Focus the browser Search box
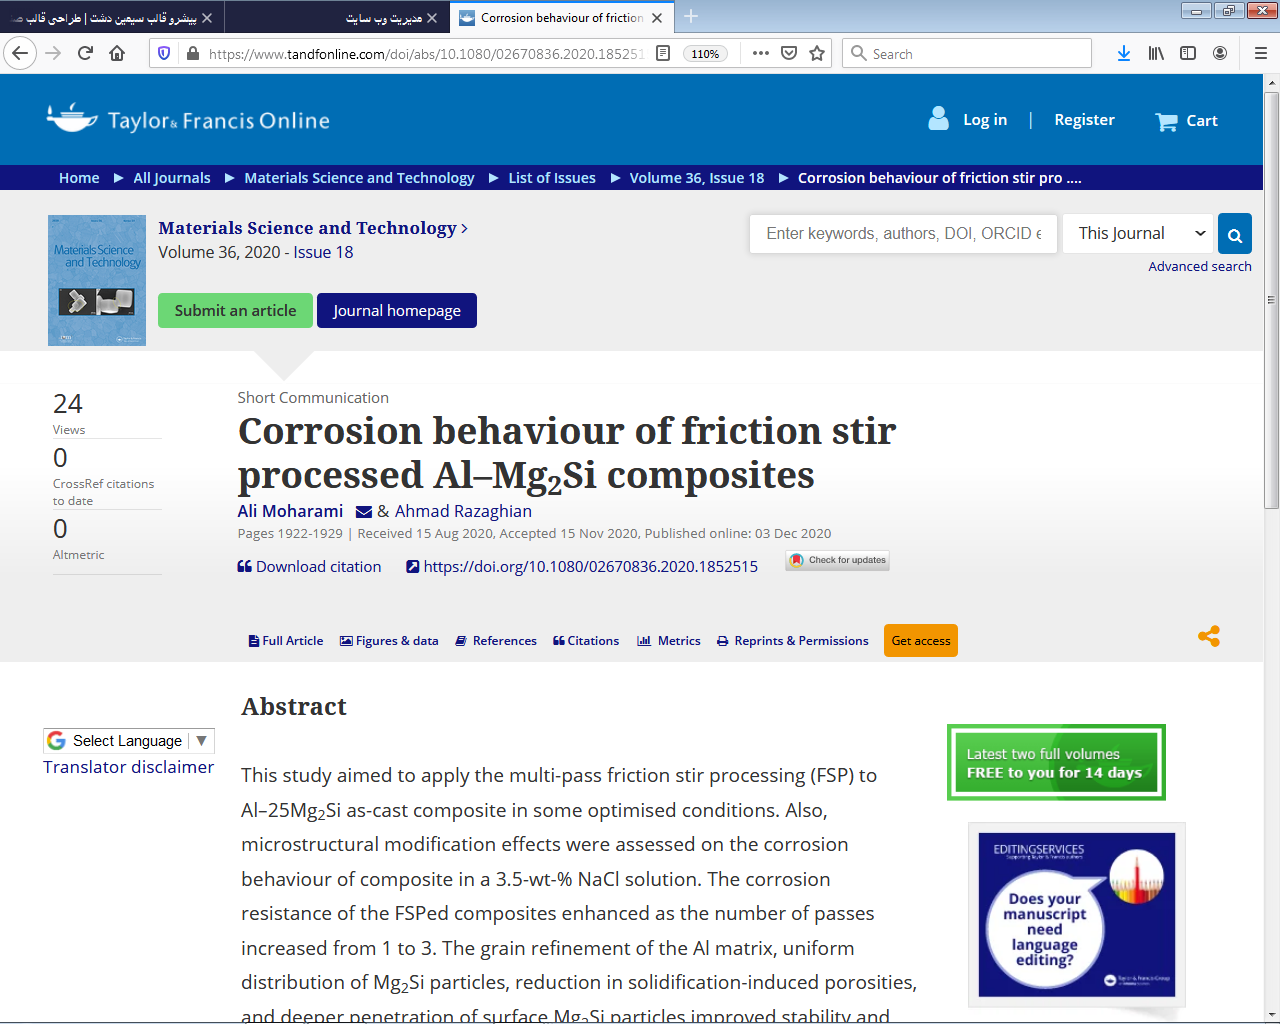 pos(967,54)
